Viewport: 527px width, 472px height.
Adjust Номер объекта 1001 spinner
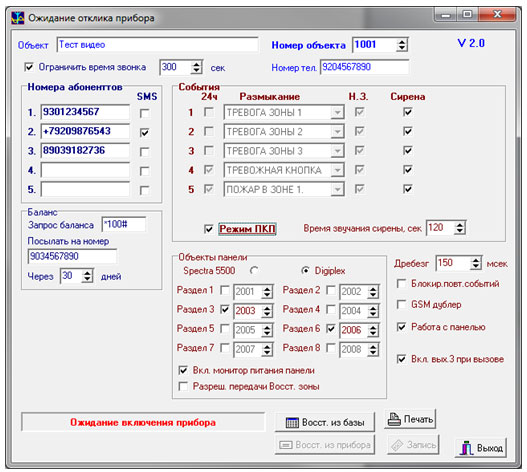tap(402, 45)
